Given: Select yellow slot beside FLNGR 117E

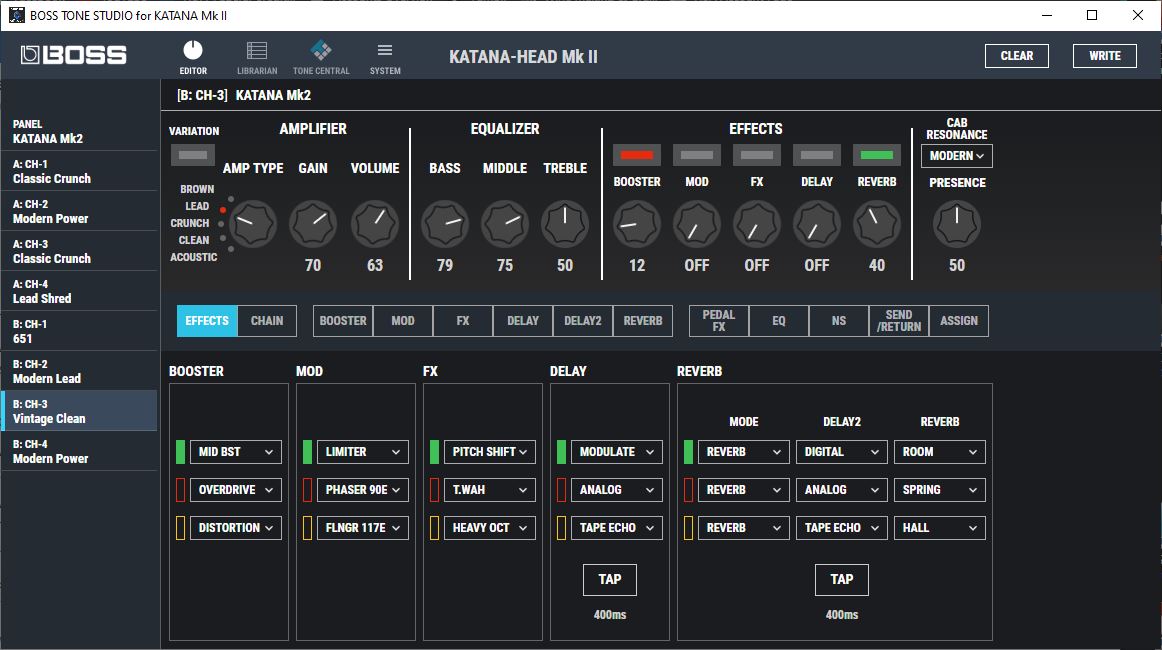Looking at the screenshot, I should click(x=308, y=528).
